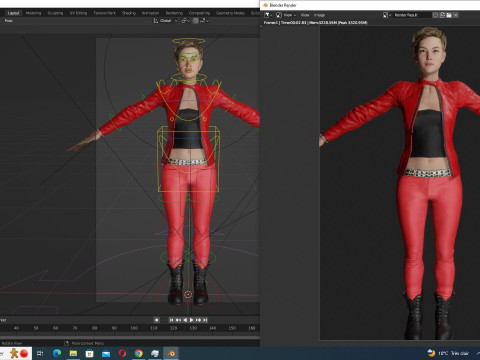
Task: Open the Image menu in render window
Action: [x=319, y=15]
